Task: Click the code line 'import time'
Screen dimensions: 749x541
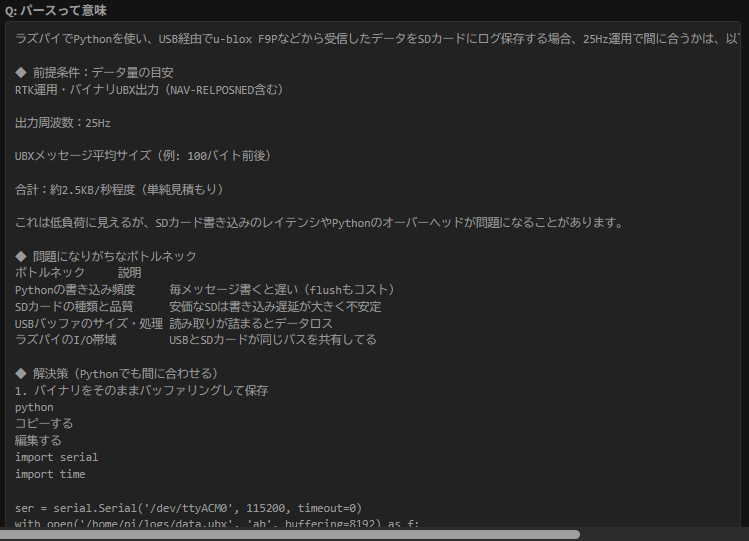Action: click(50, 474)
